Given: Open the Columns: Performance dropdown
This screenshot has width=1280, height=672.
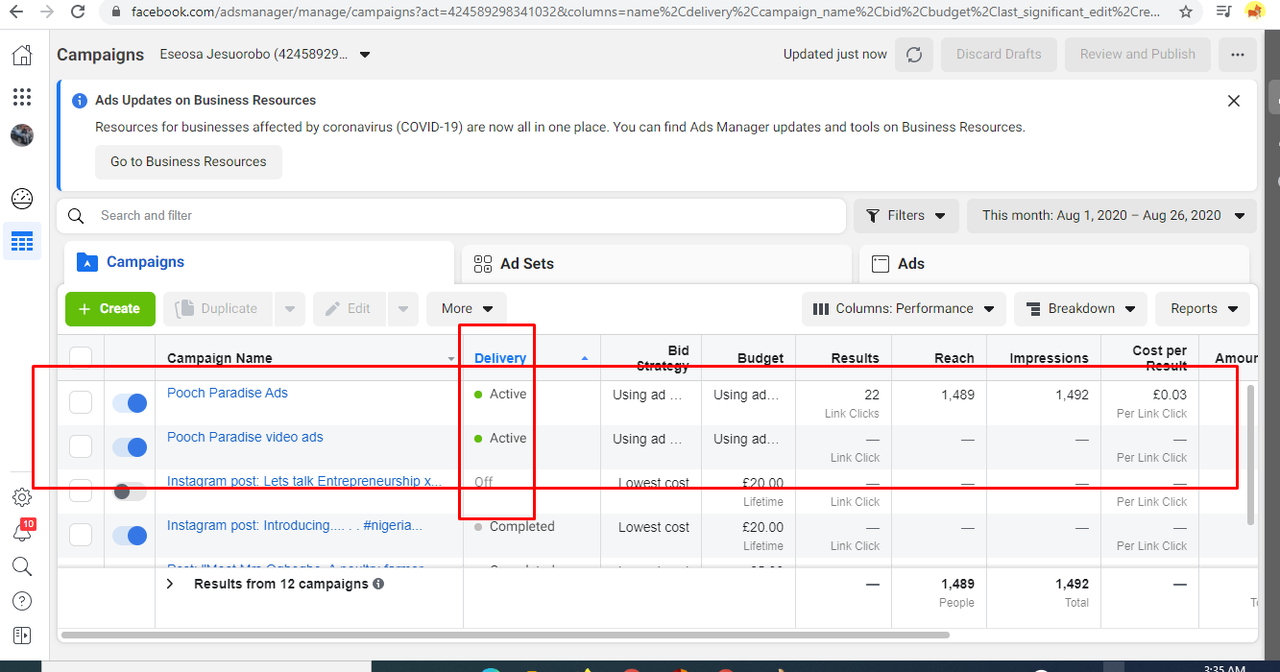Looking at the screenshot, I should 902,308.
